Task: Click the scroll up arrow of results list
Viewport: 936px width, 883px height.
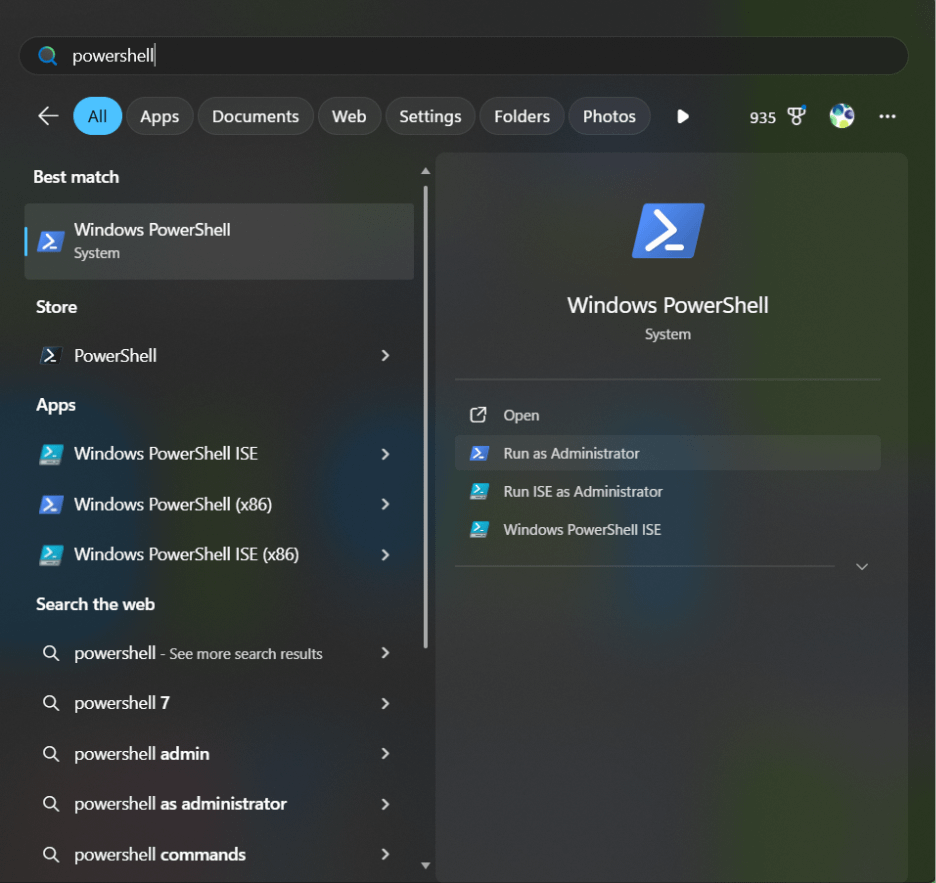Action: coord(426,171)
